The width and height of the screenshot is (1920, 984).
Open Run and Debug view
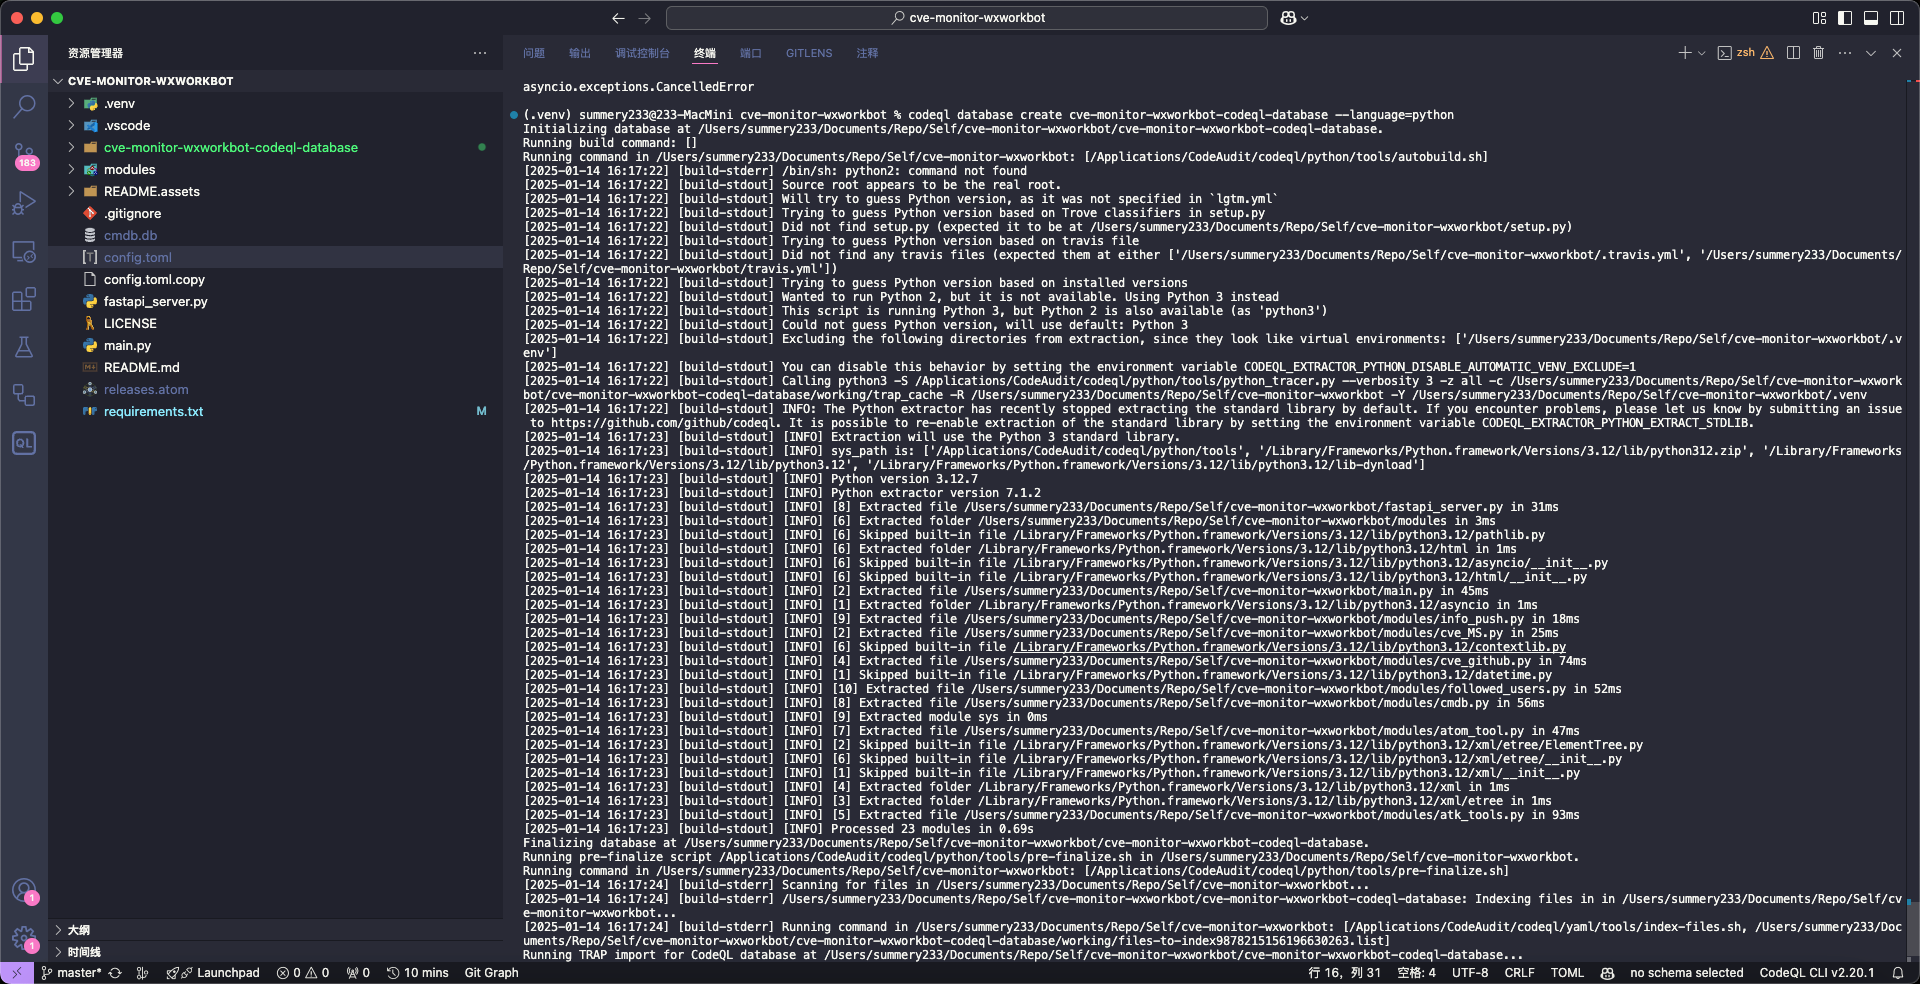point(24,203)
